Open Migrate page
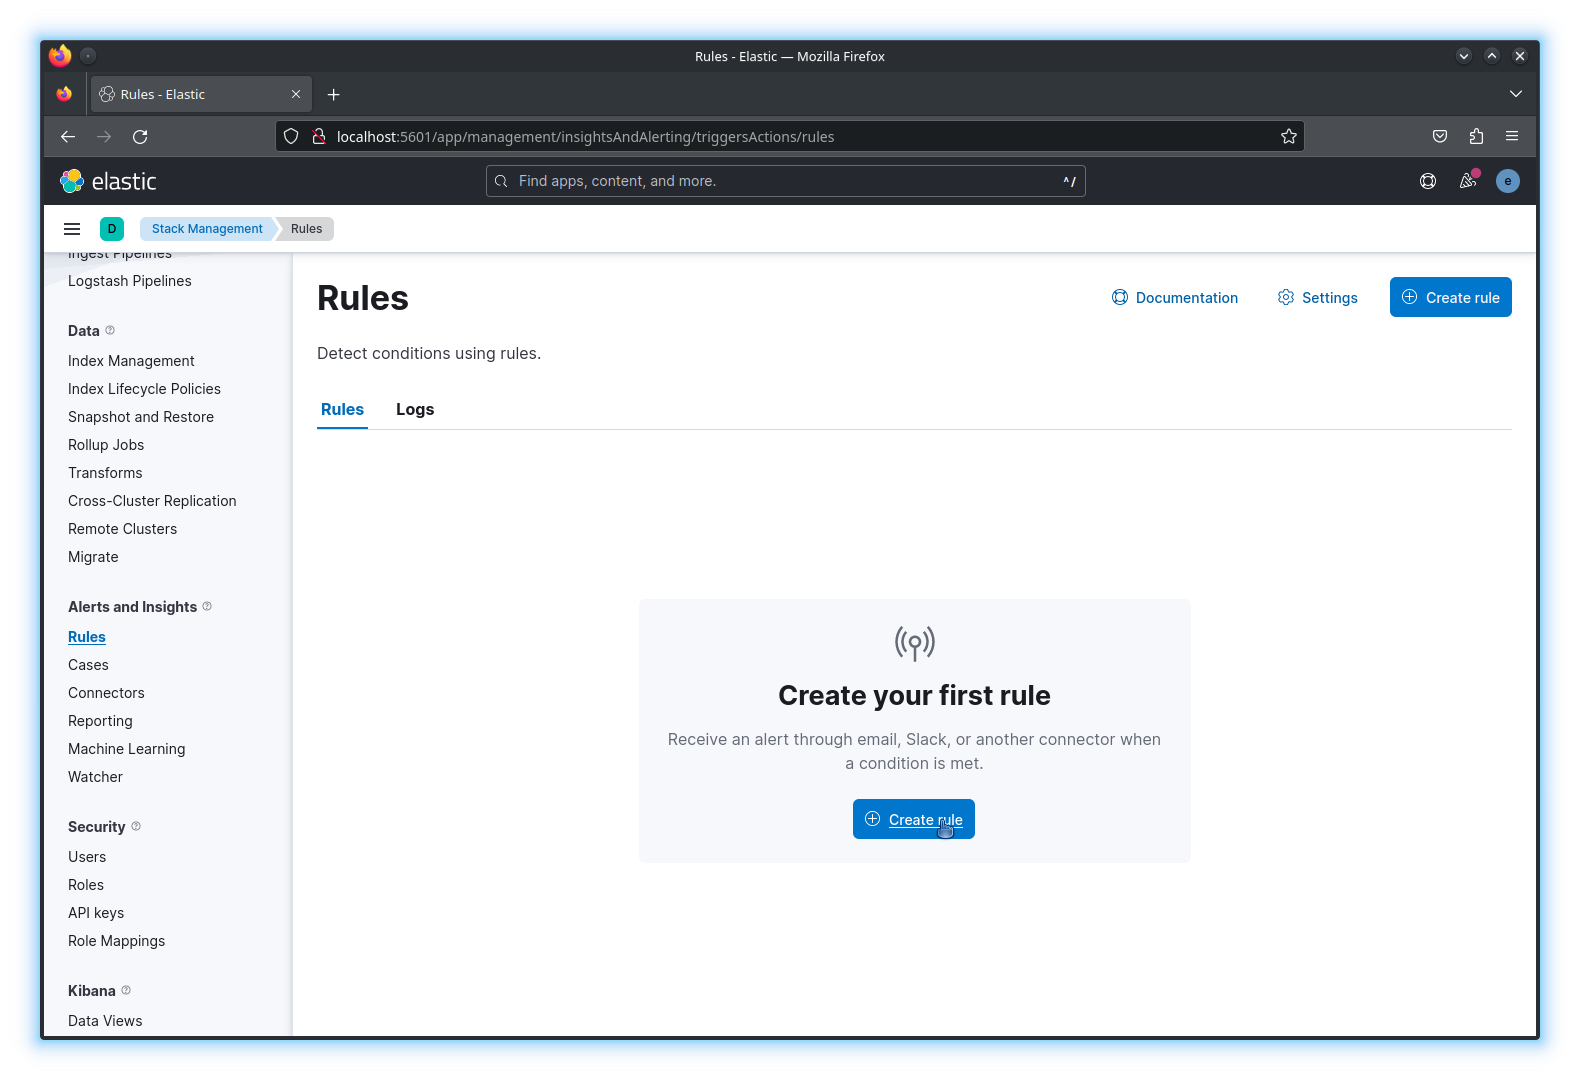The height and width of the screenshot is (1080, 1580). (93, 557)
